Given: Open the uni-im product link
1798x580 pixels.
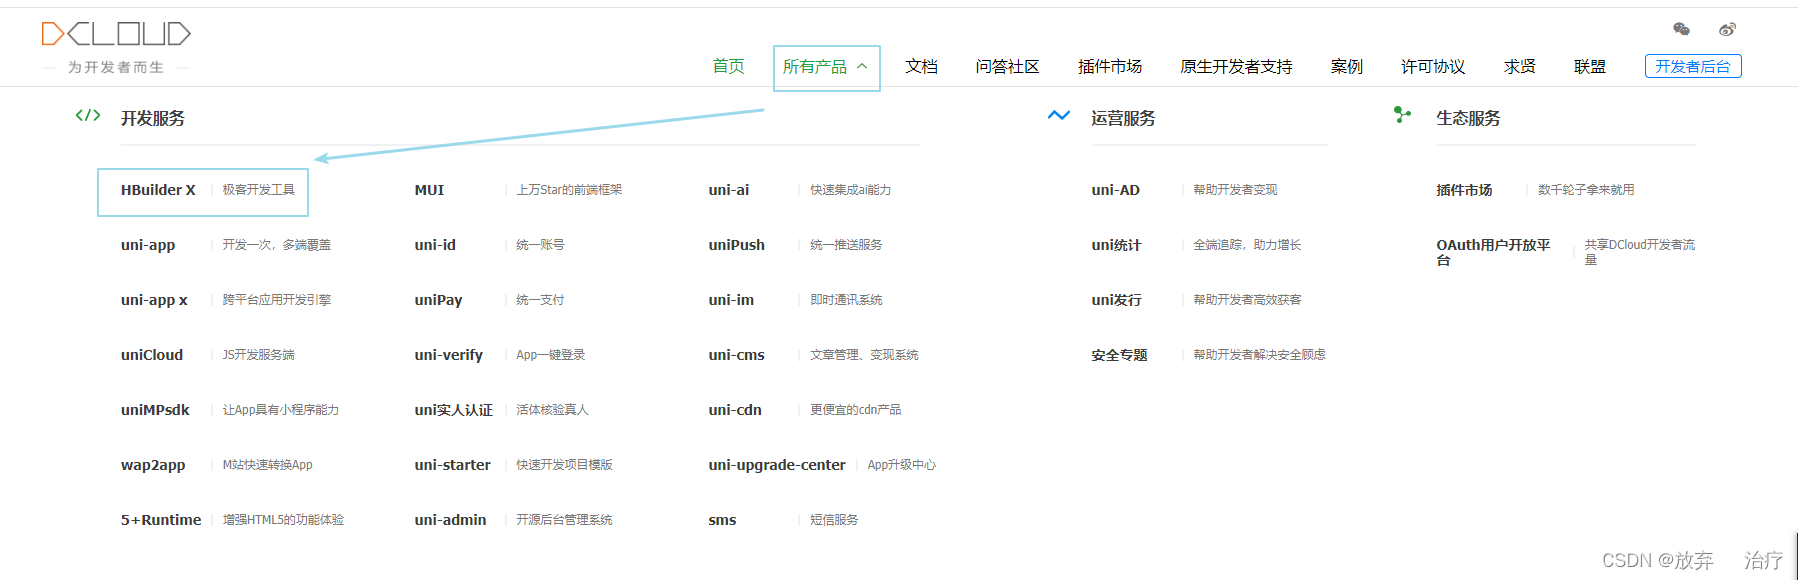Looking at the screenshot, I should coord(731,300).
